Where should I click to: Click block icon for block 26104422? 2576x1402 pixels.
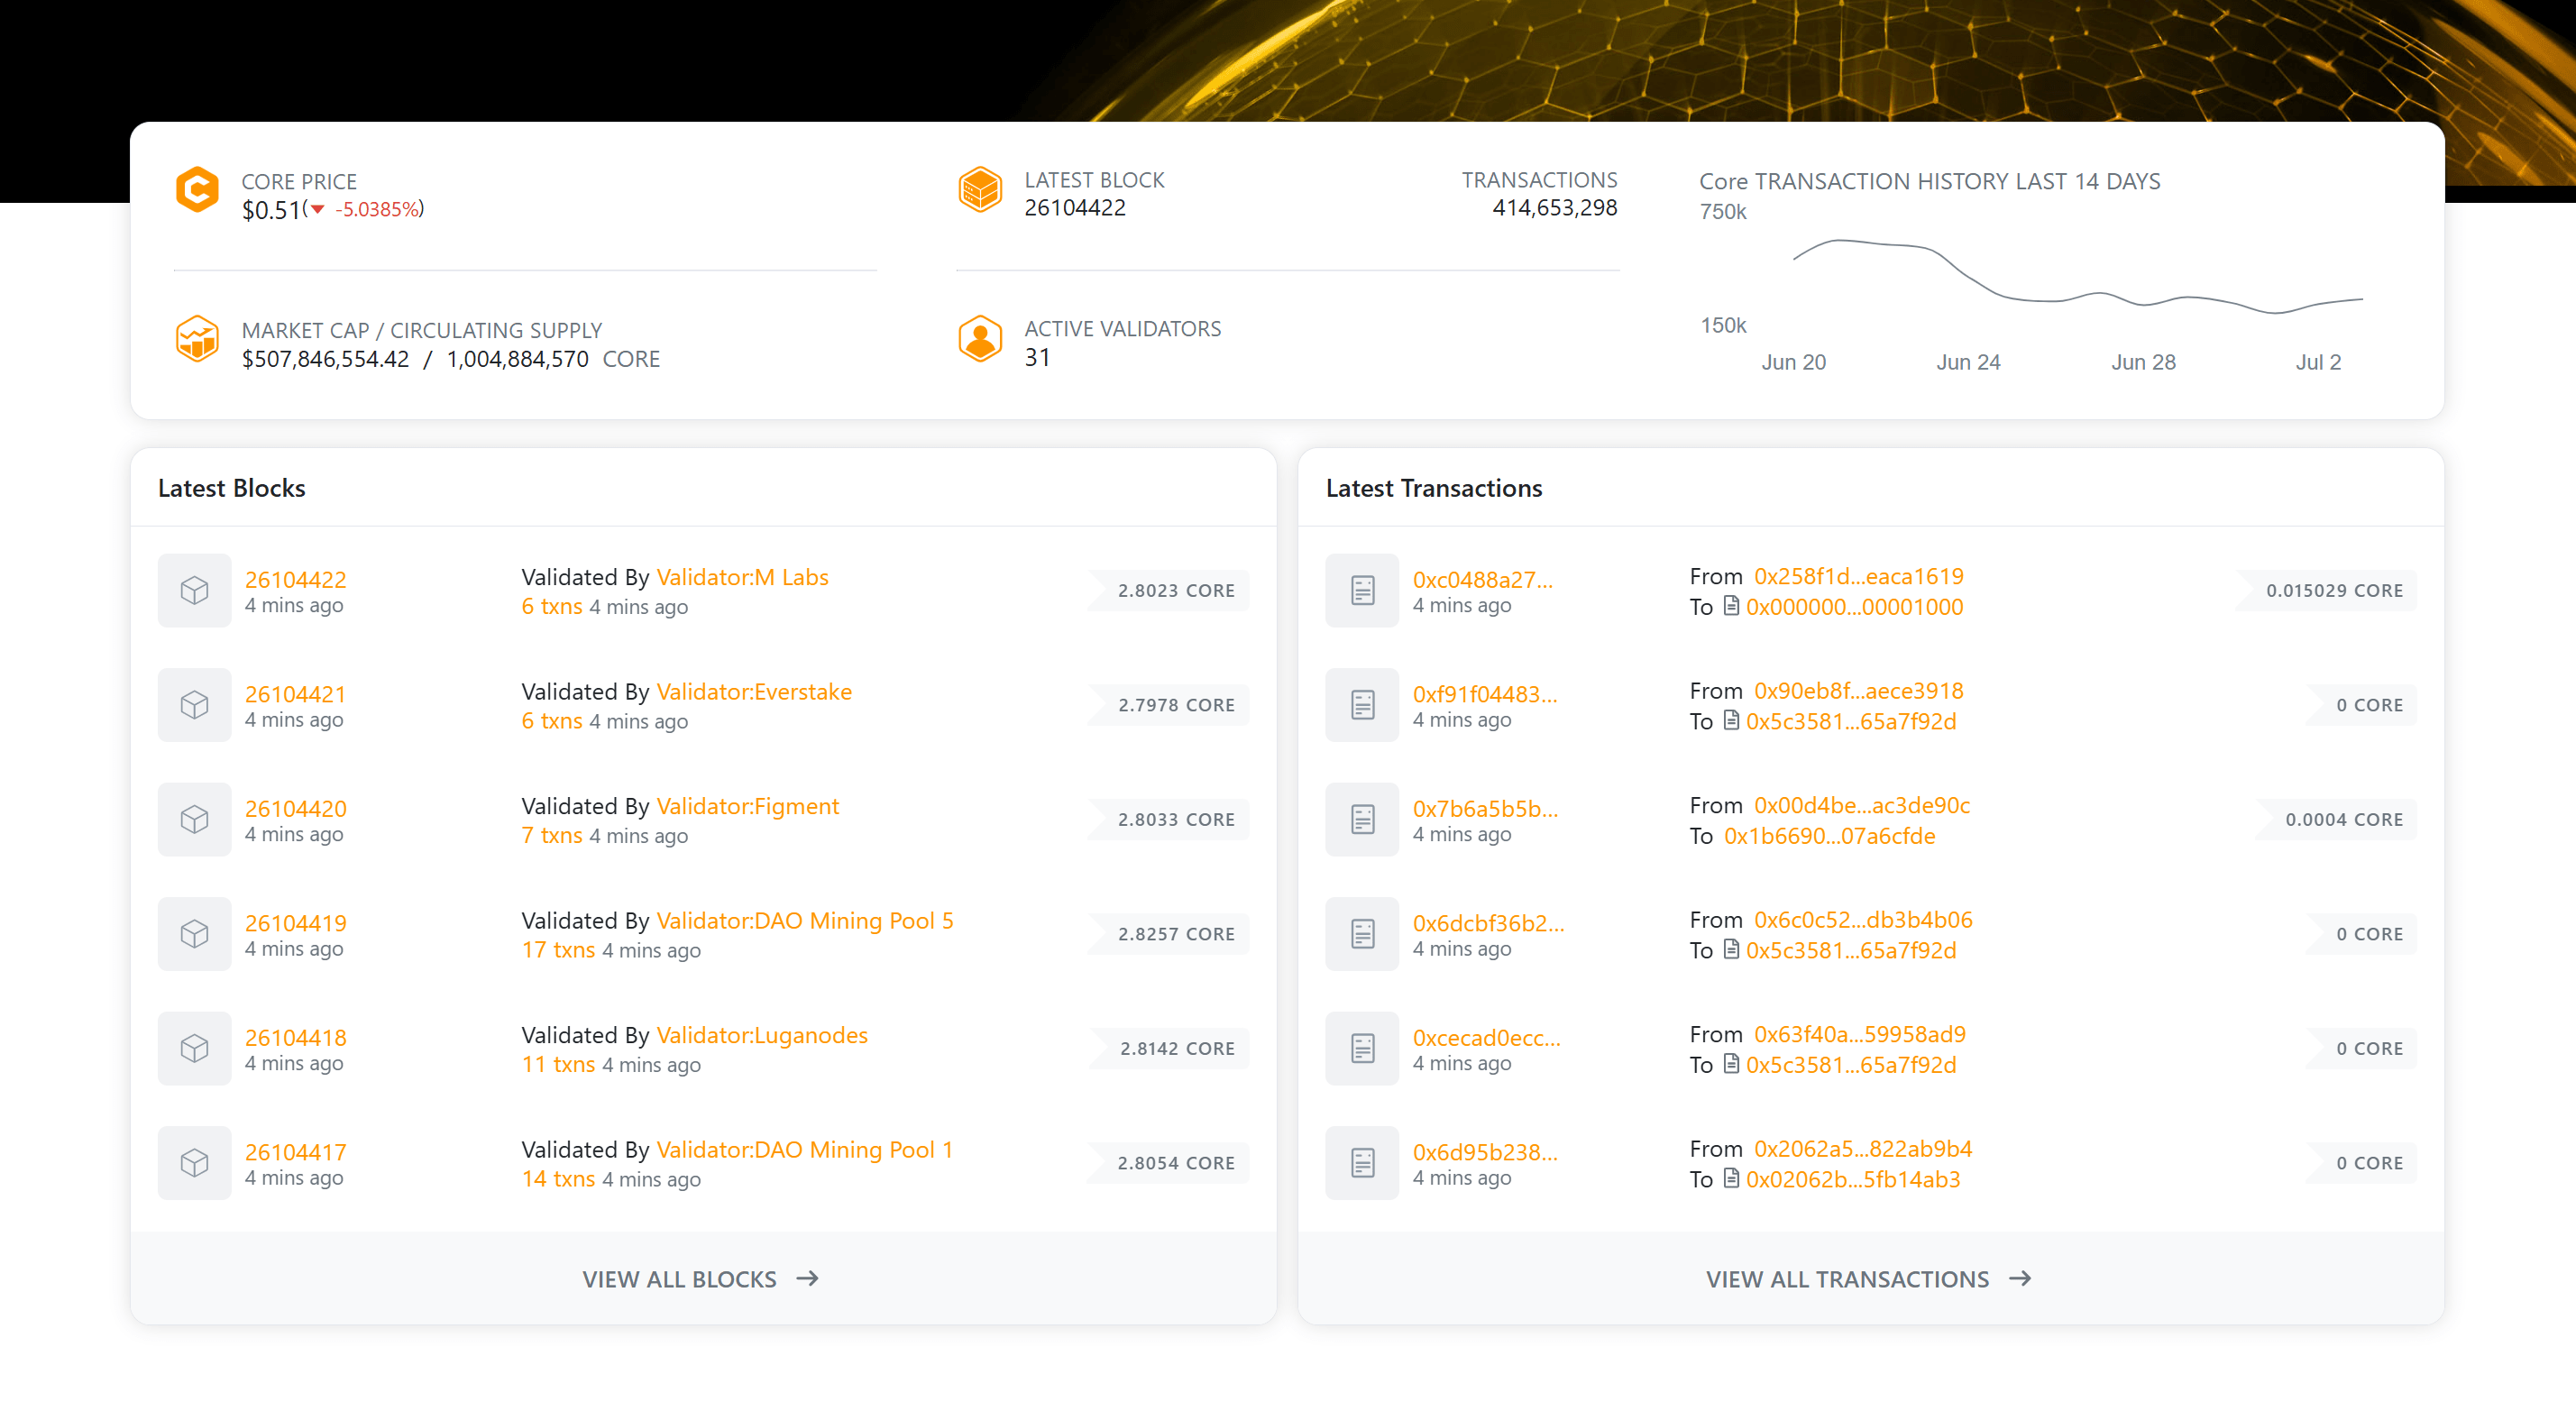[x=195, y=590]
